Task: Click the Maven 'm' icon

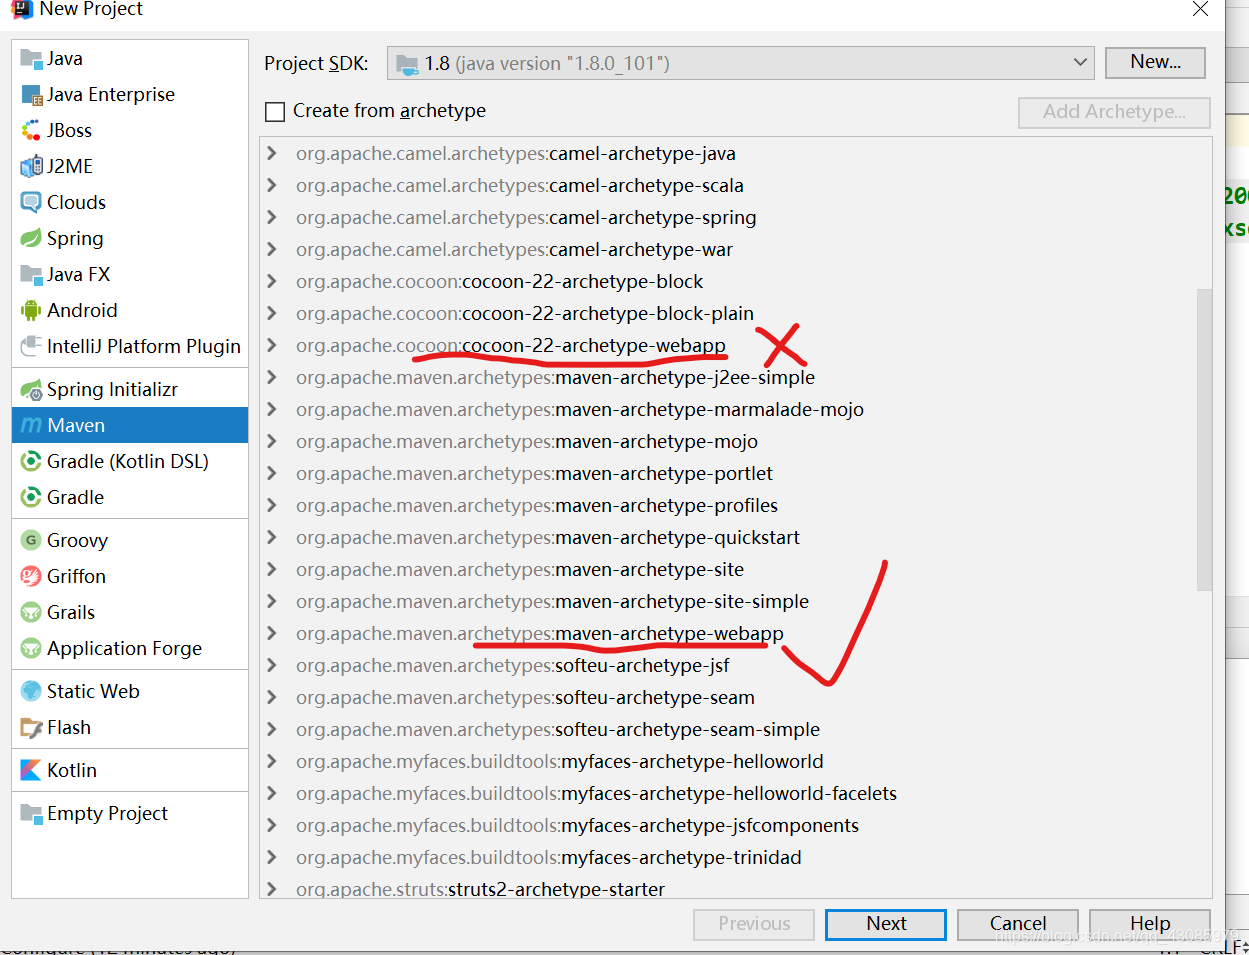Action: 31,425
